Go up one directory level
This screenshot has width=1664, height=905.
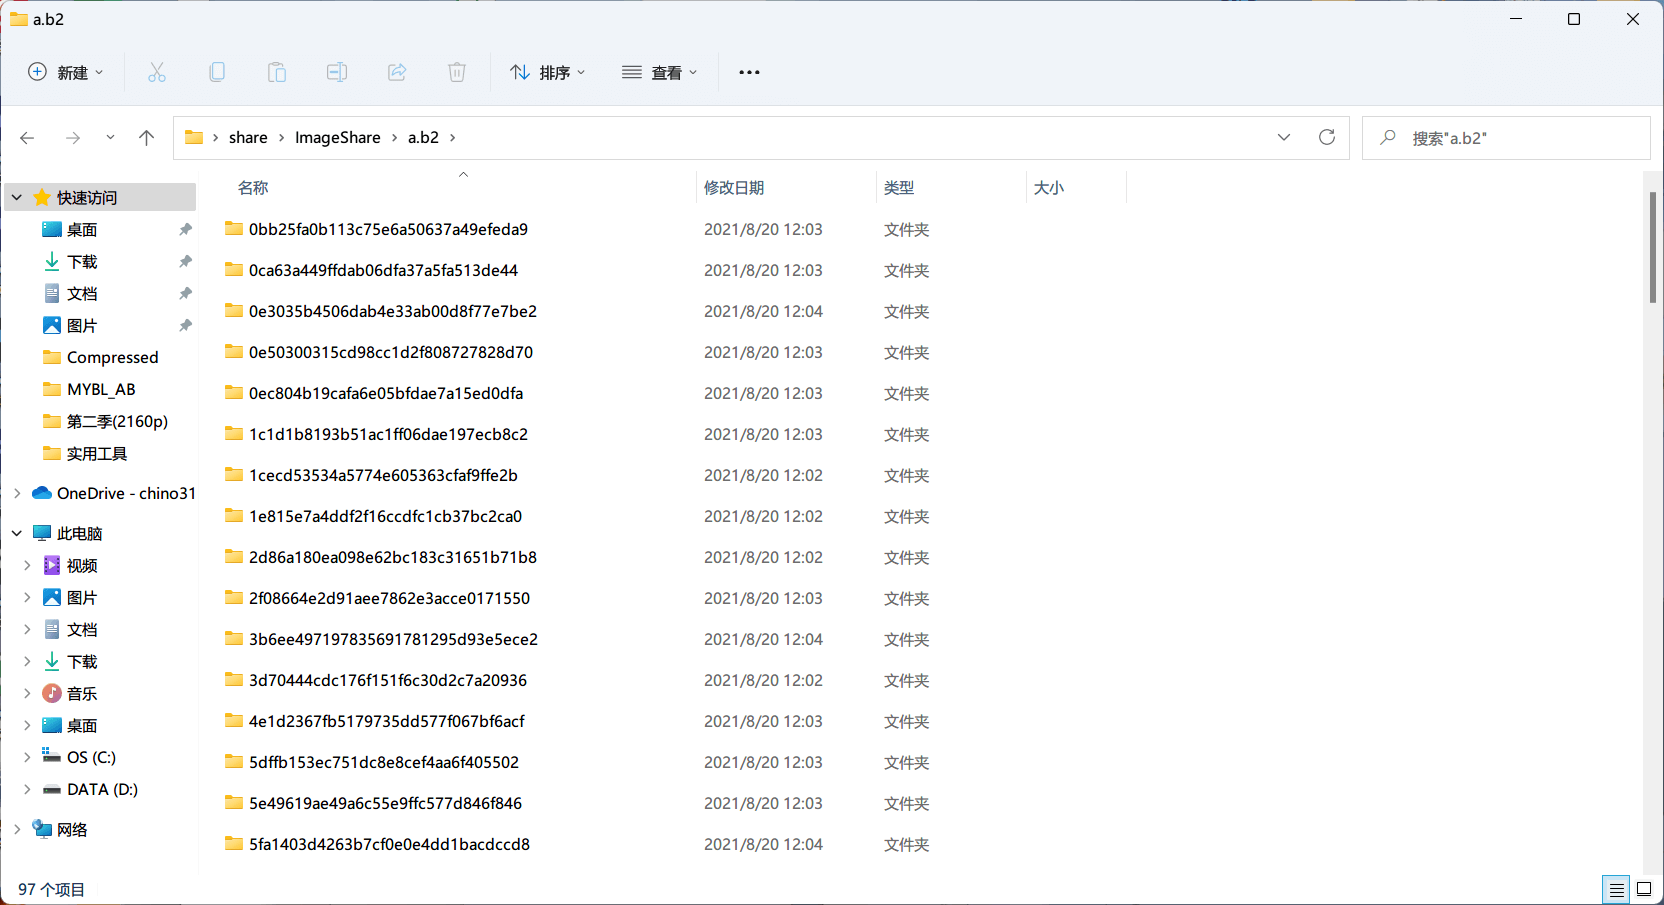(x=147, y=138)
